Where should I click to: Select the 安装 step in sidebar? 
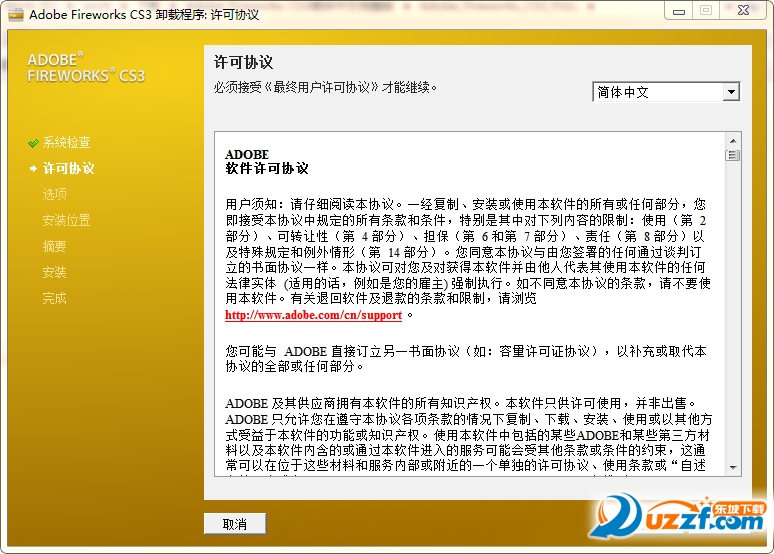click(x=54, y=272)
